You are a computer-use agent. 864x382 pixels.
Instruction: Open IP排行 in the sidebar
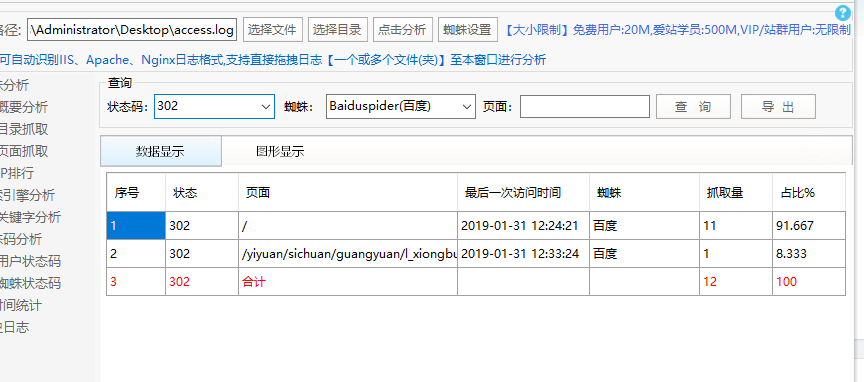point(17,173)
